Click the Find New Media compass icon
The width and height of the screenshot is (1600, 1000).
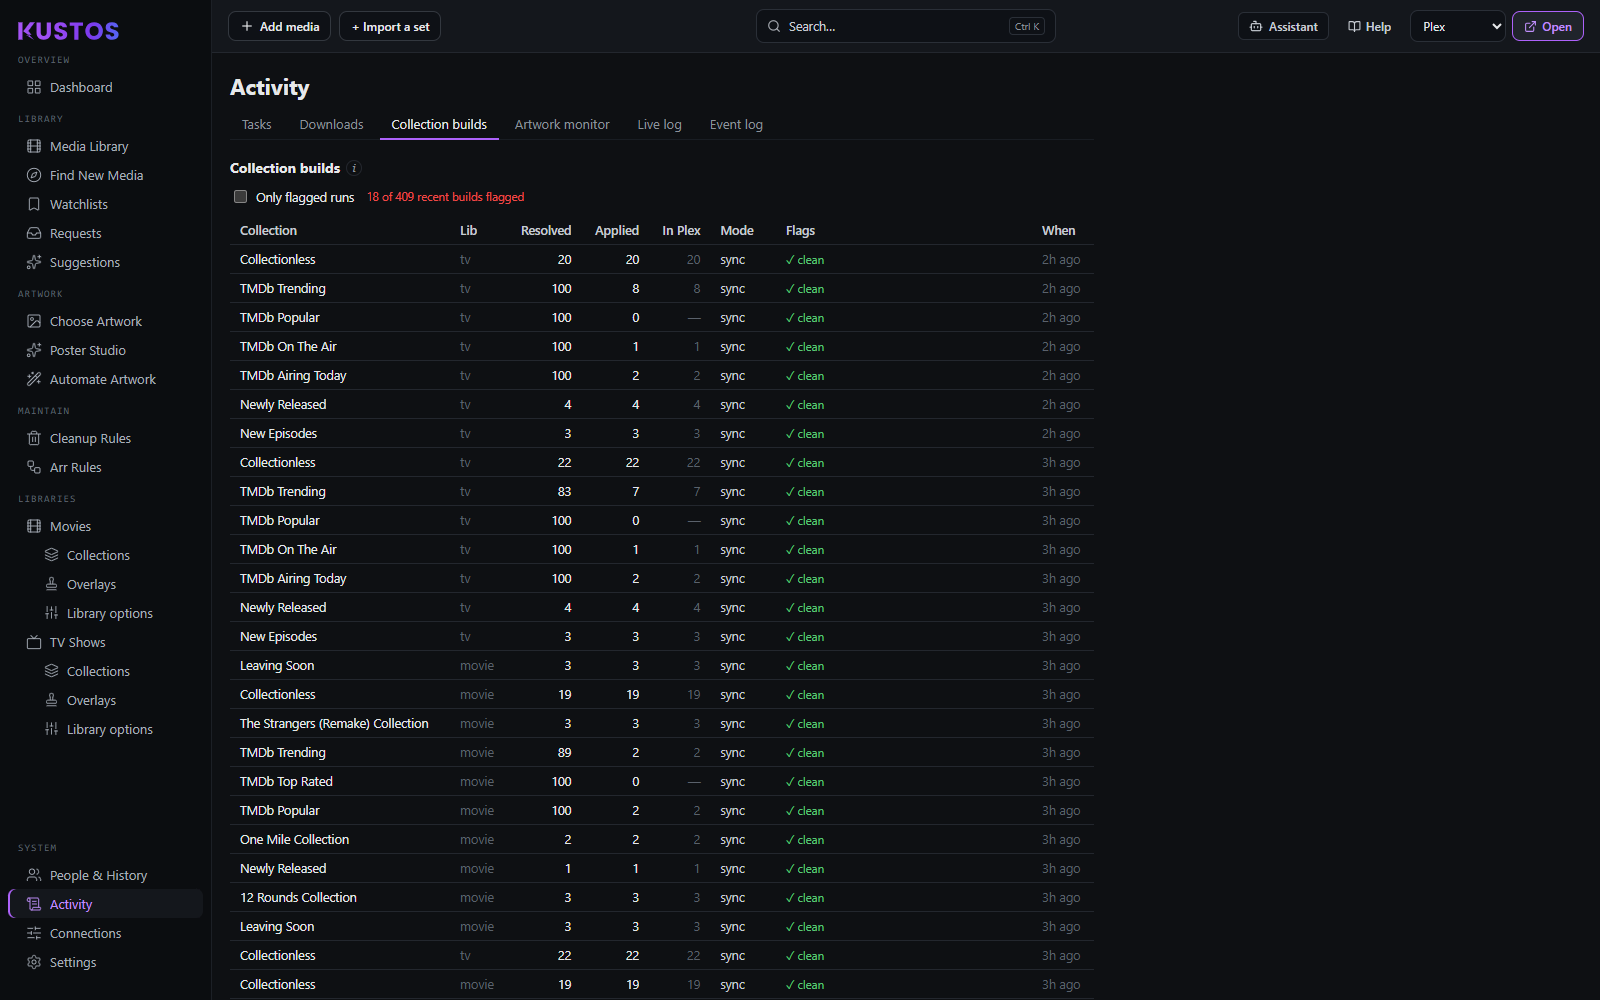(x=34, y=175)
